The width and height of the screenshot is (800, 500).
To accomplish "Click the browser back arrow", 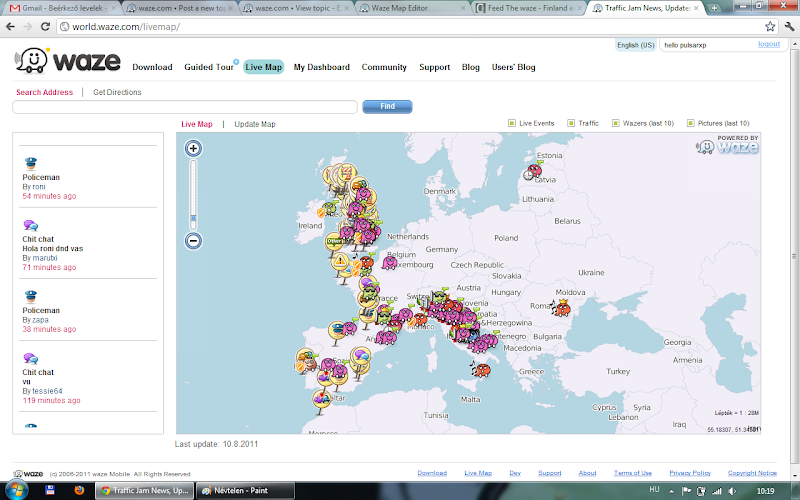I will pos(10,27).
